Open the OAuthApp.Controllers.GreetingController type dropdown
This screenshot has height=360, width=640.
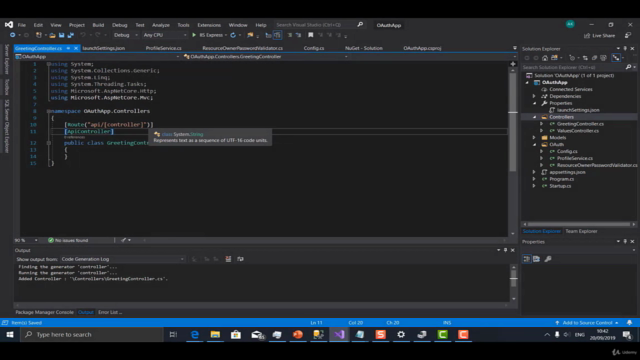pyautogui.click(x=266, y=57)
